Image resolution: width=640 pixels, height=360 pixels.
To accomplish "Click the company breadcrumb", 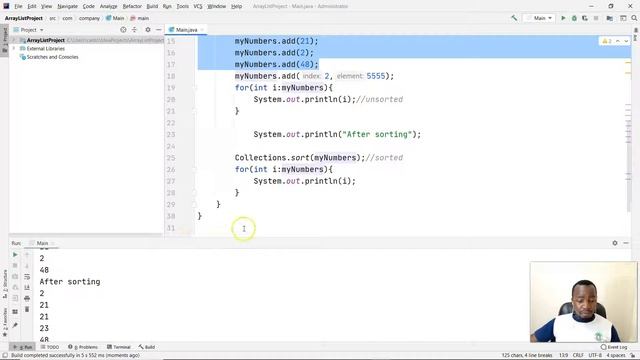I will coord(89,18).
